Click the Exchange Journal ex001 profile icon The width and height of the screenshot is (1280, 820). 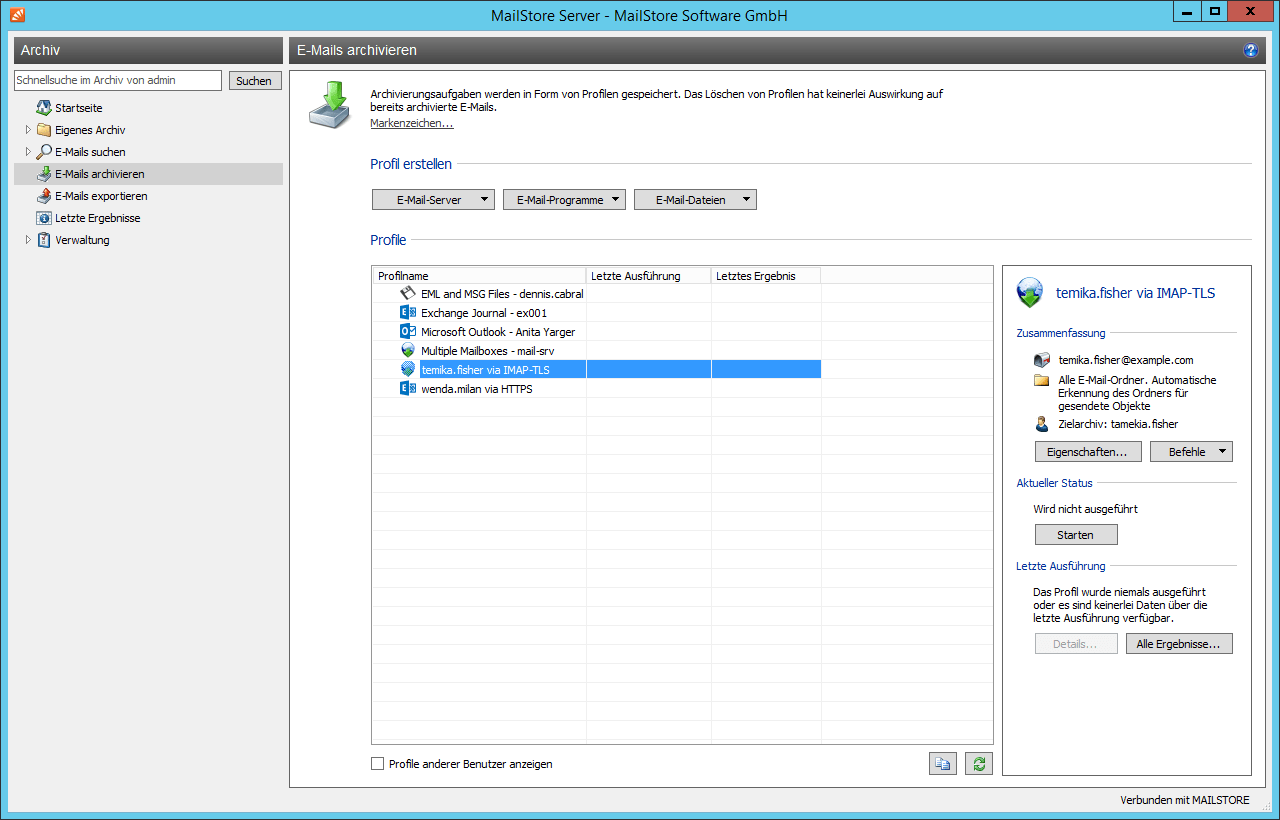pos(407,313)
